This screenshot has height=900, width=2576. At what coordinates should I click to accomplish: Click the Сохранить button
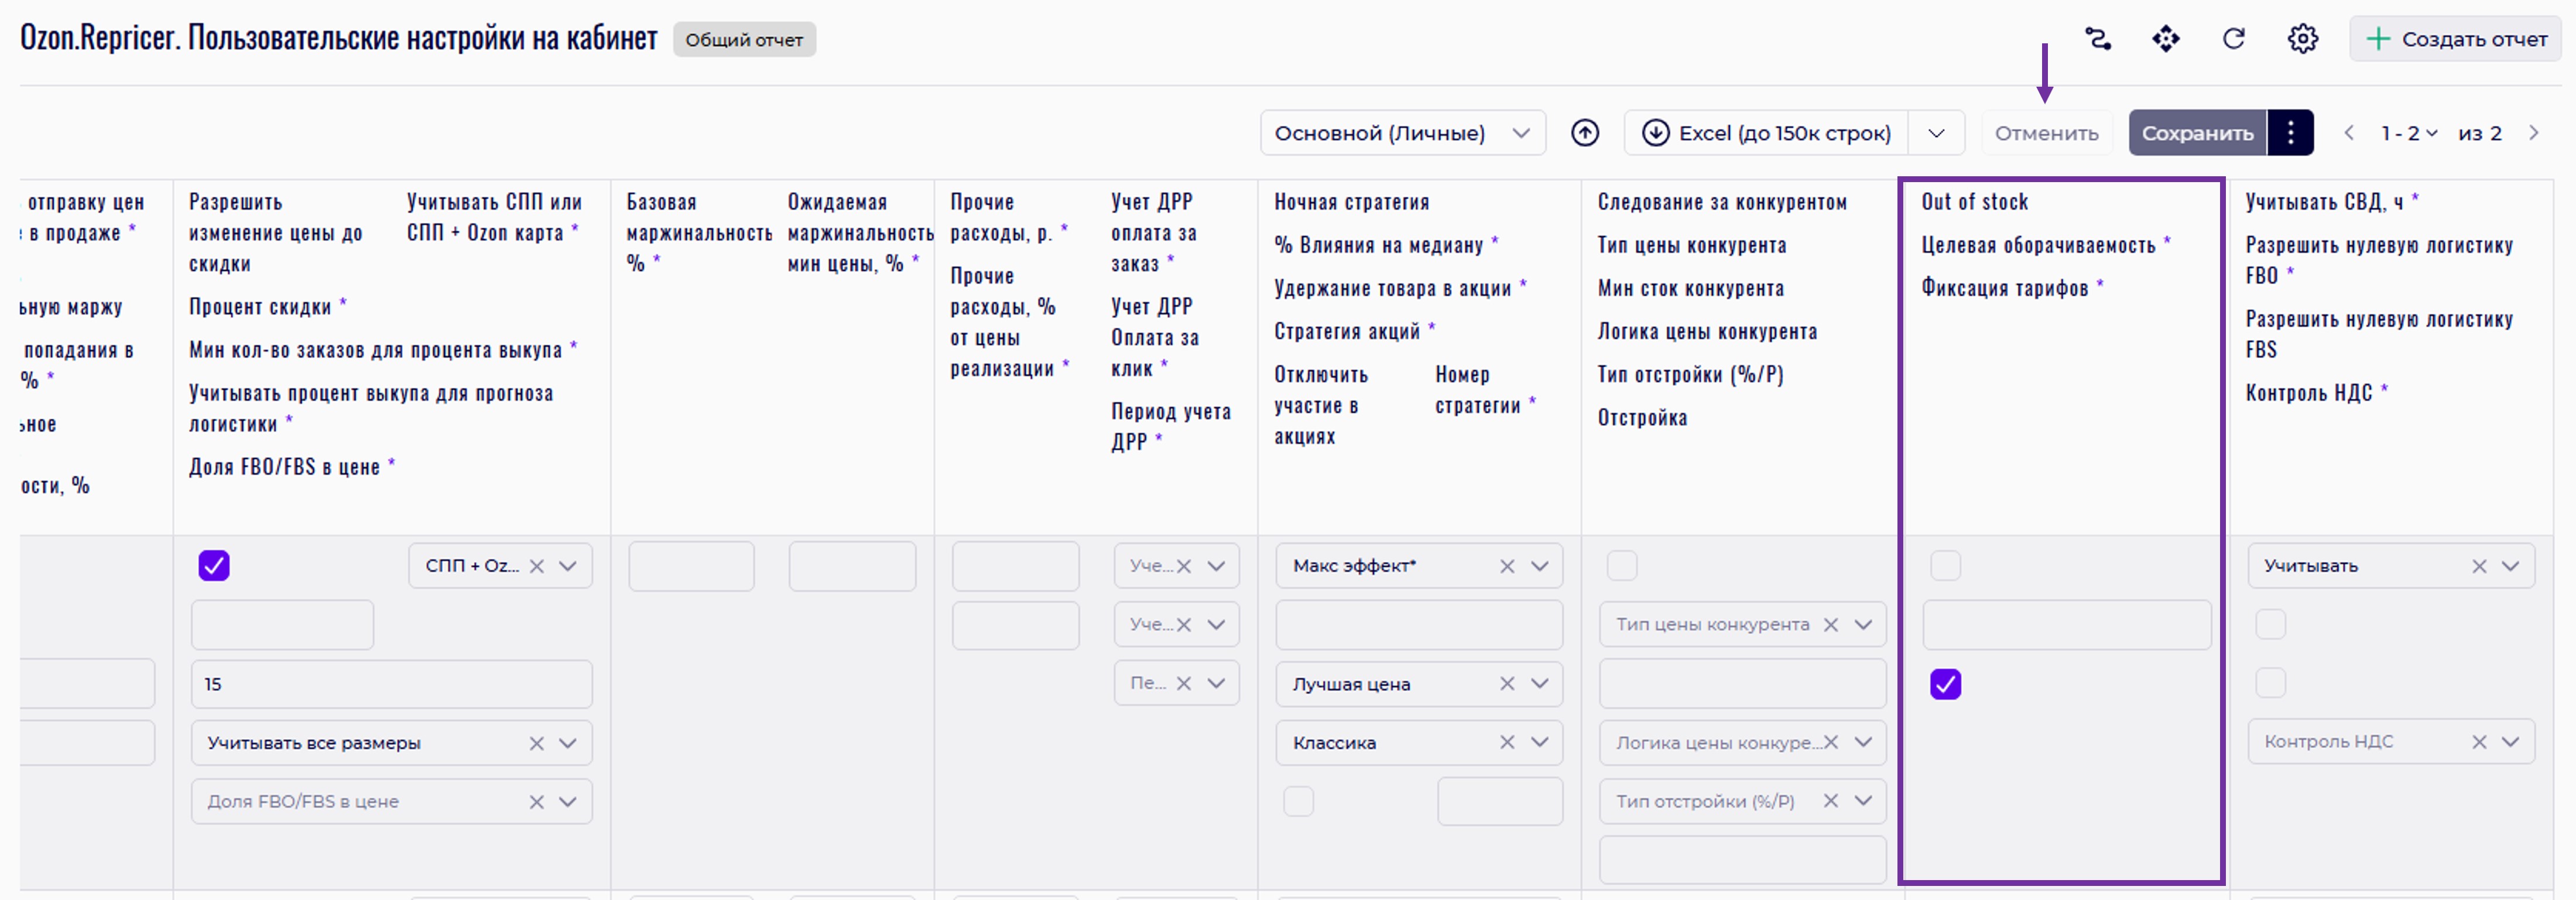coord(2197,133)
